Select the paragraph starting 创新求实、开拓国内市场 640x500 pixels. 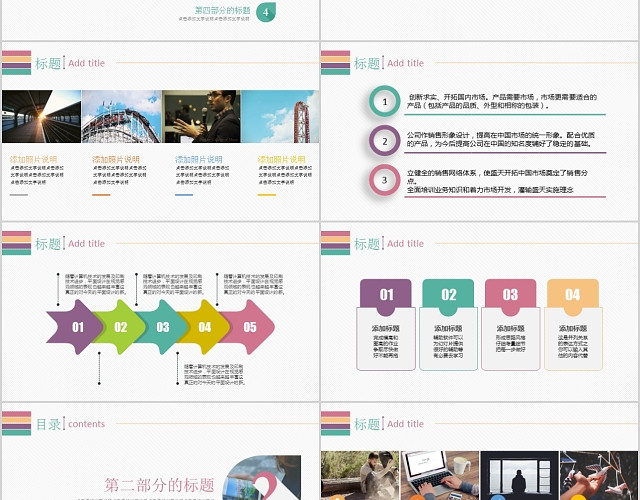(502, 101)
